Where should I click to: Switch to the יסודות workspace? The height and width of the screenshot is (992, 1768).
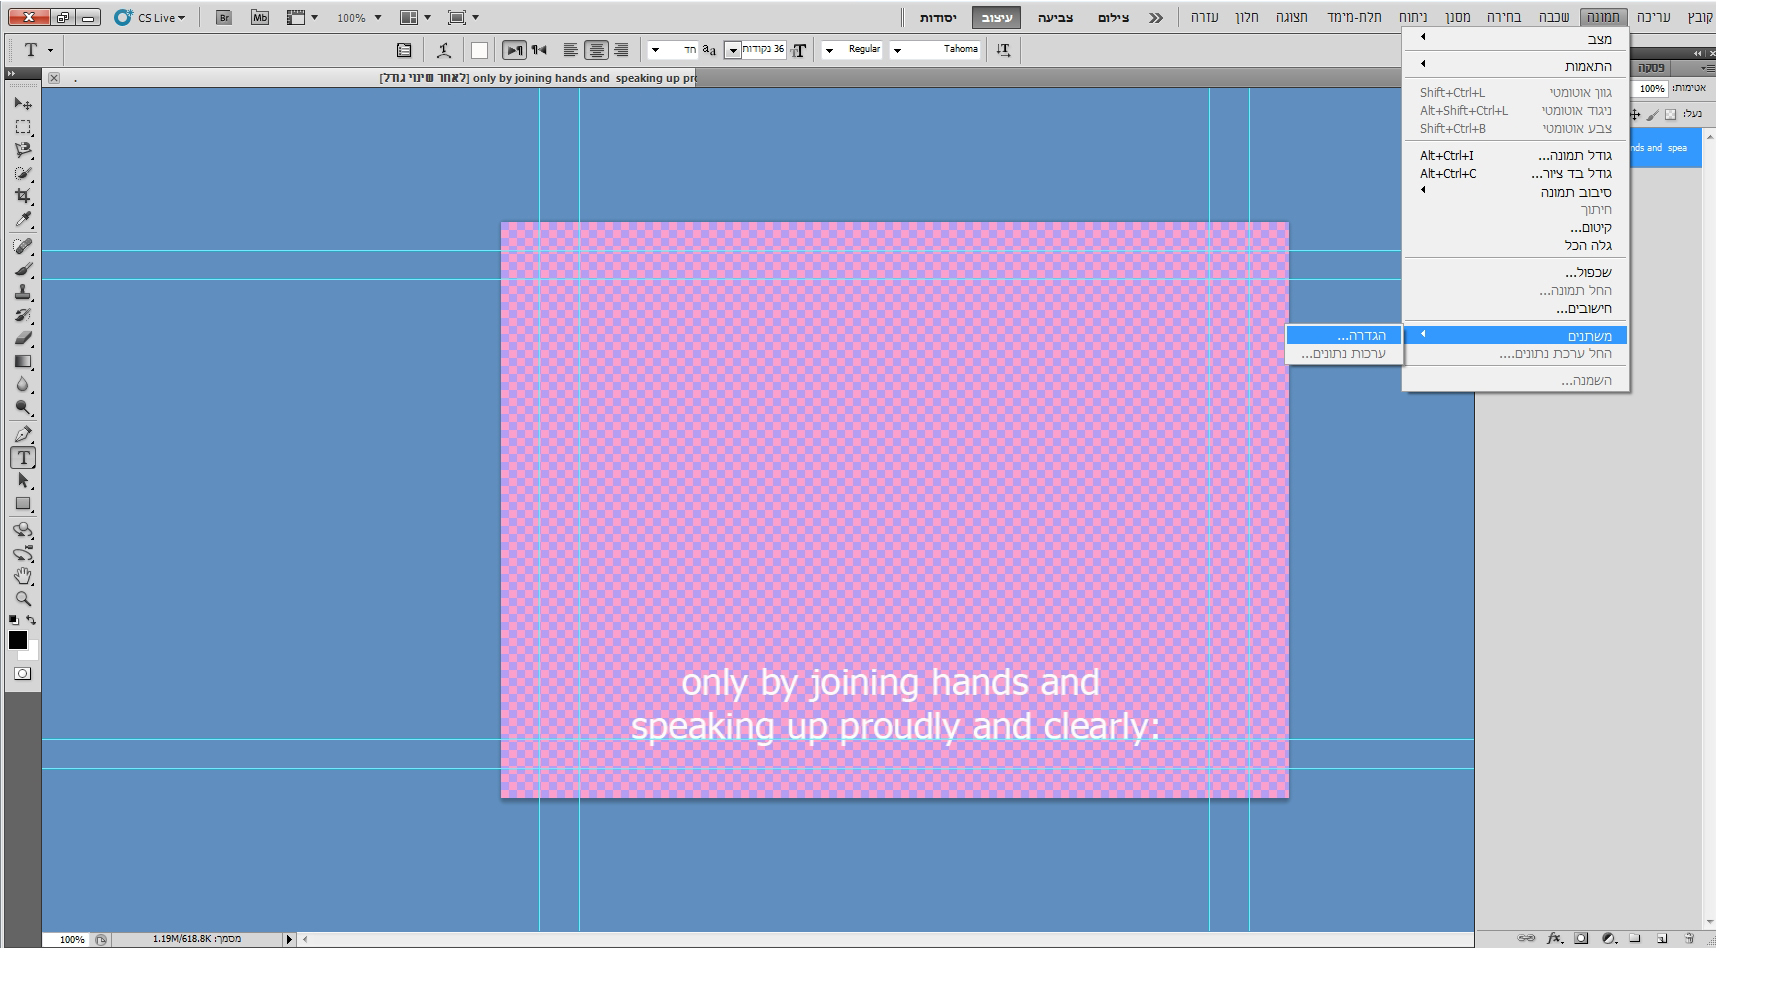[x=939, y=18]
